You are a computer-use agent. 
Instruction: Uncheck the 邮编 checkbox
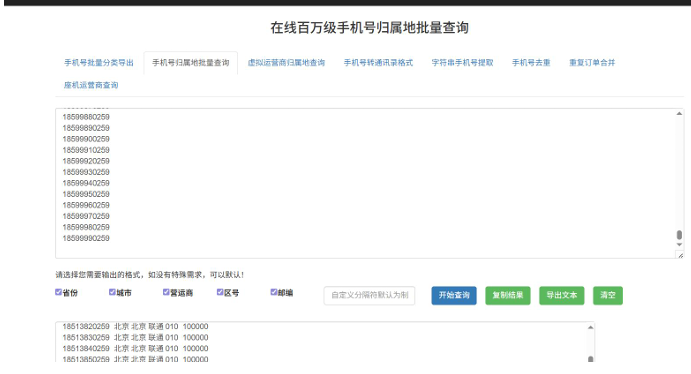coord(274,292)
